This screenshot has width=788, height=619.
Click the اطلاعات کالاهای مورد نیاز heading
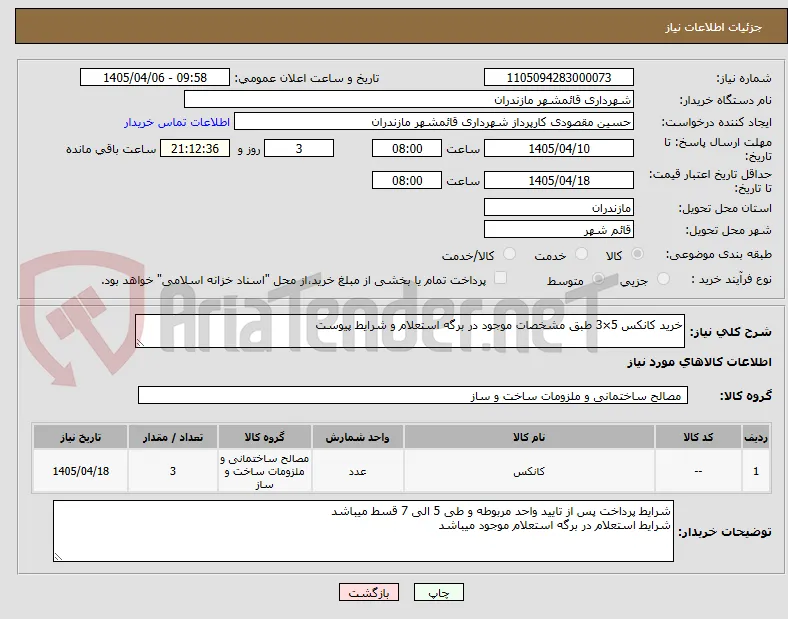pyautogui.click(x=699, y=362)
